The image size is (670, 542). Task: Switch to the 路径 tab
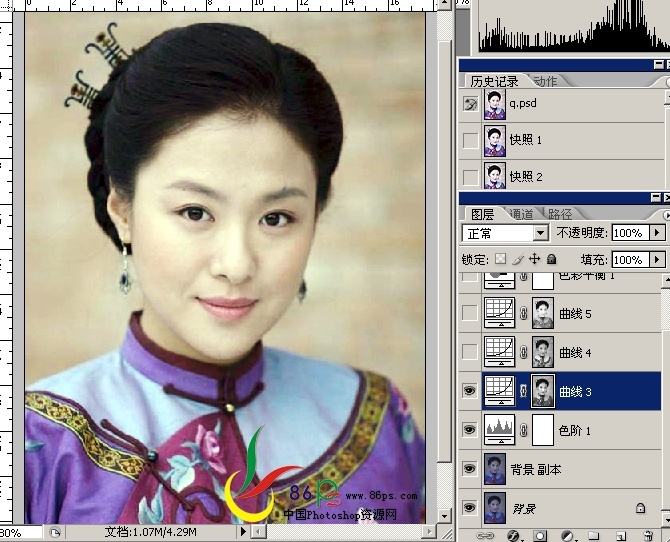560,214
